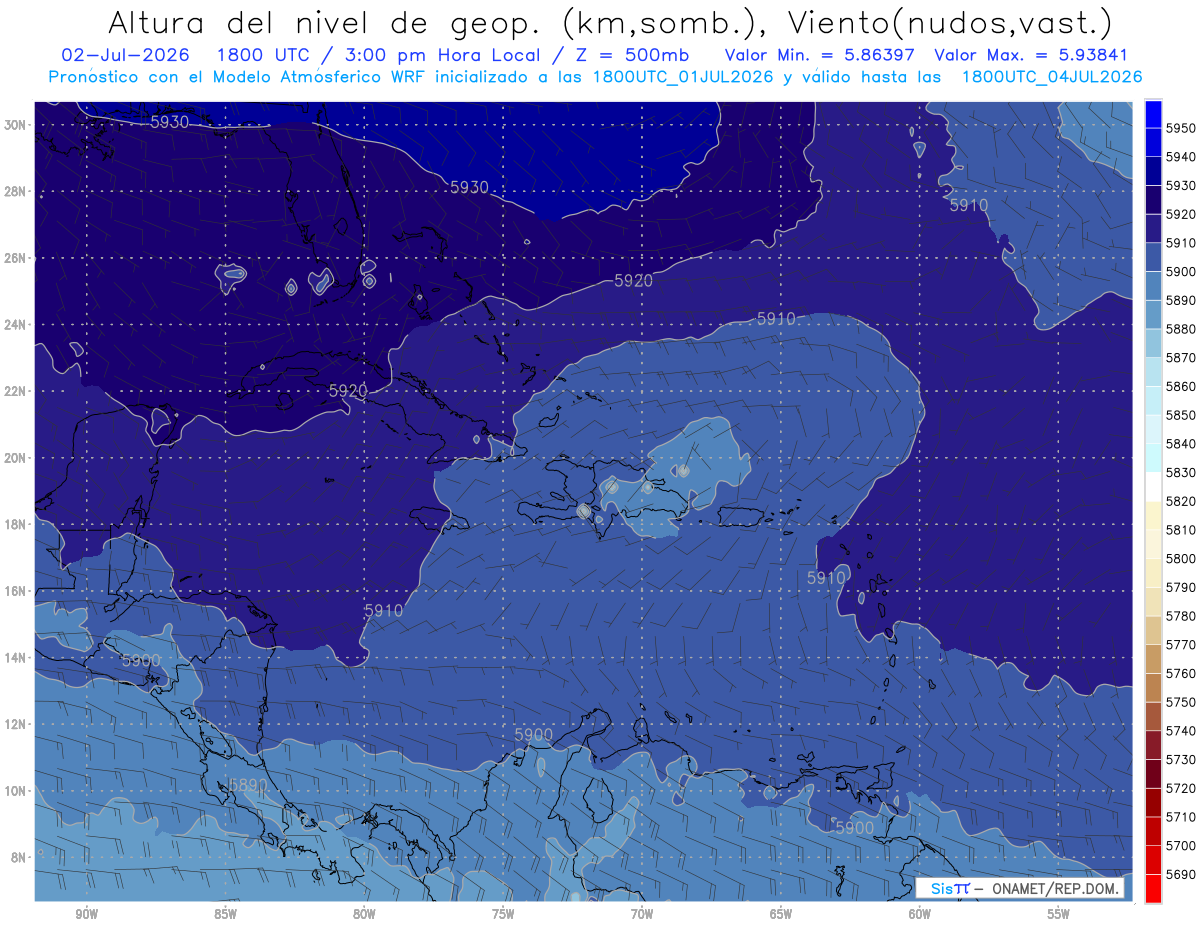Click the 'Valor Min. = 5.86397' text

pos(820,55)
